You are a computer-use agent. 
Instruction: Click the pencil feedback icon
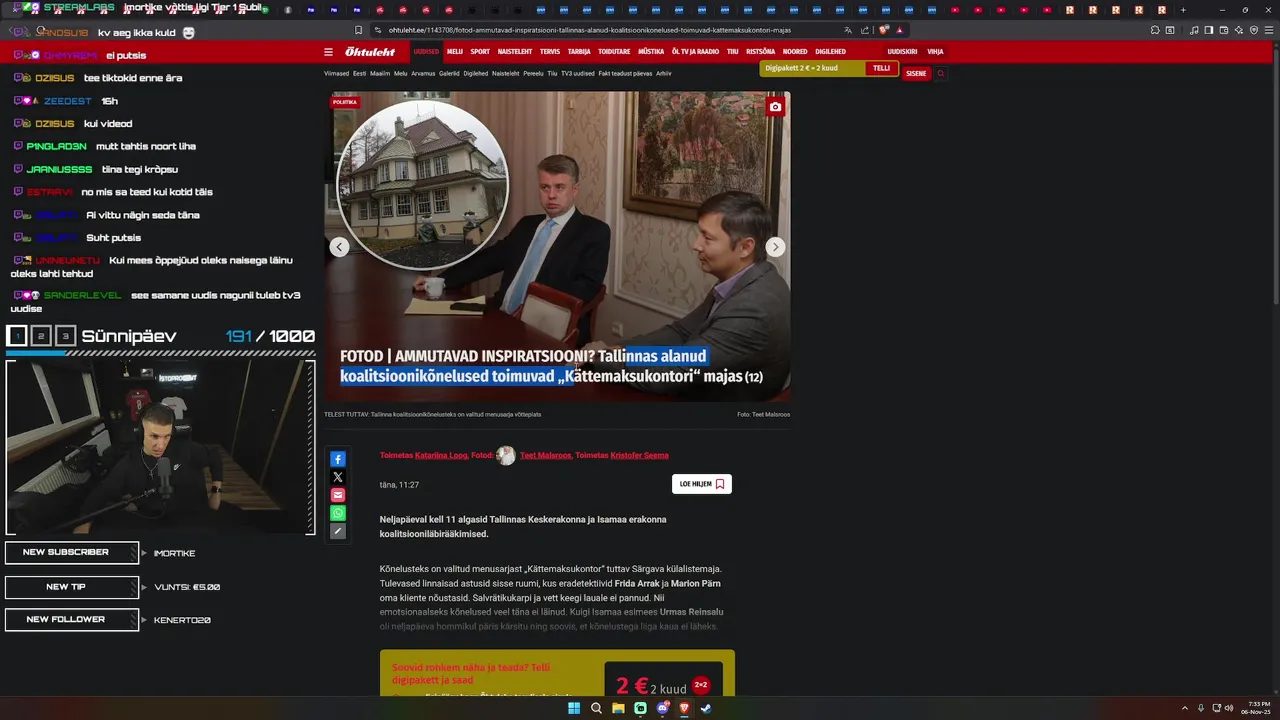338,531
